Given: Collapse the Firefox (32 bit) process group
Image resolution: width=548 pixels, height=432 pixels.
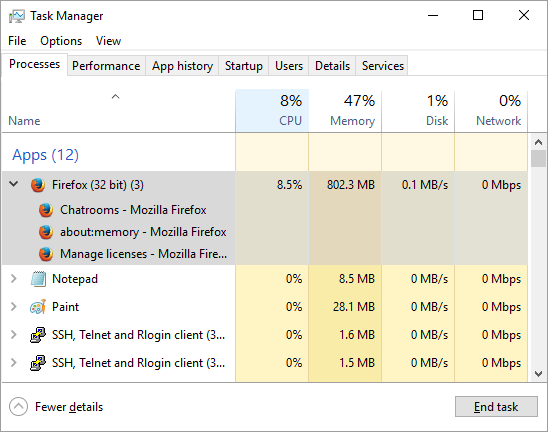Looking at the screenshot, I should [14, 184].
